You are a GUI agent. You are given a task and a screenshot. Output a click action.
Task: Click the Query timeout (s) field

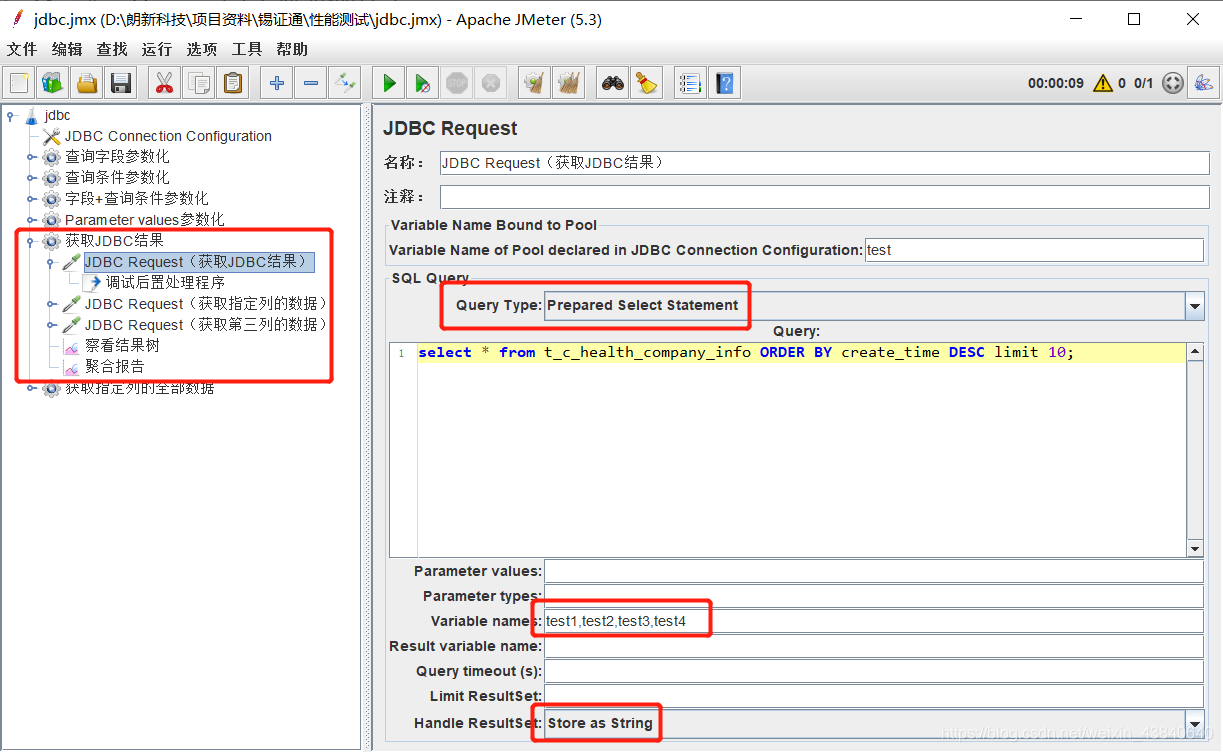(x=874, y=671)
